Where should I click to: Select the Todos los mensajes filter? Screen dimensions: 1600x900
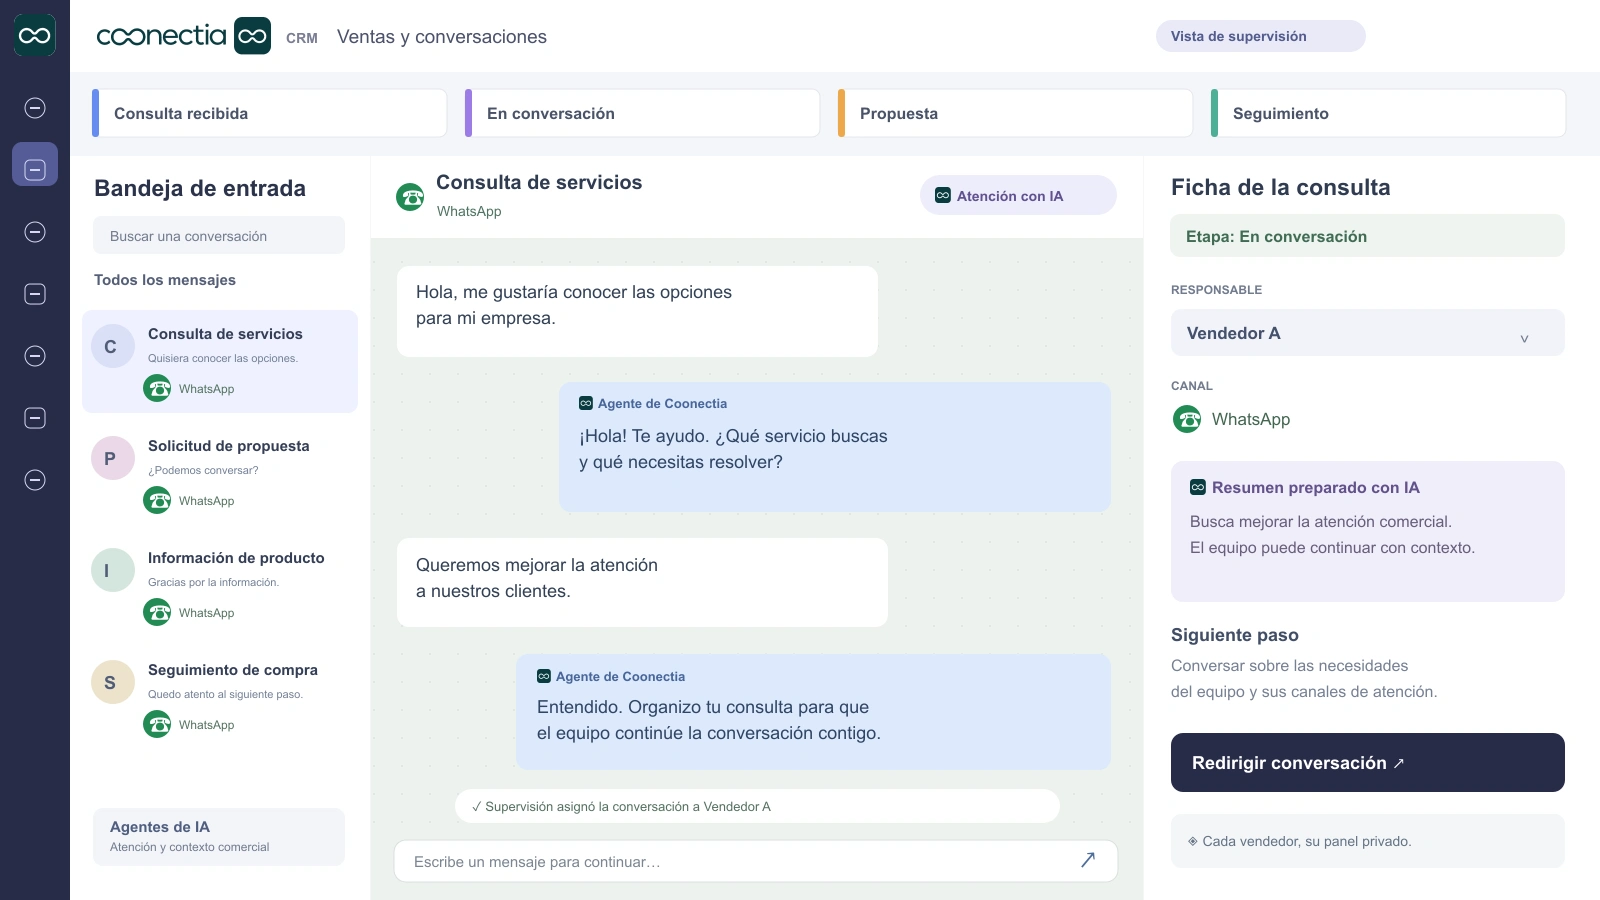(165, 280)
